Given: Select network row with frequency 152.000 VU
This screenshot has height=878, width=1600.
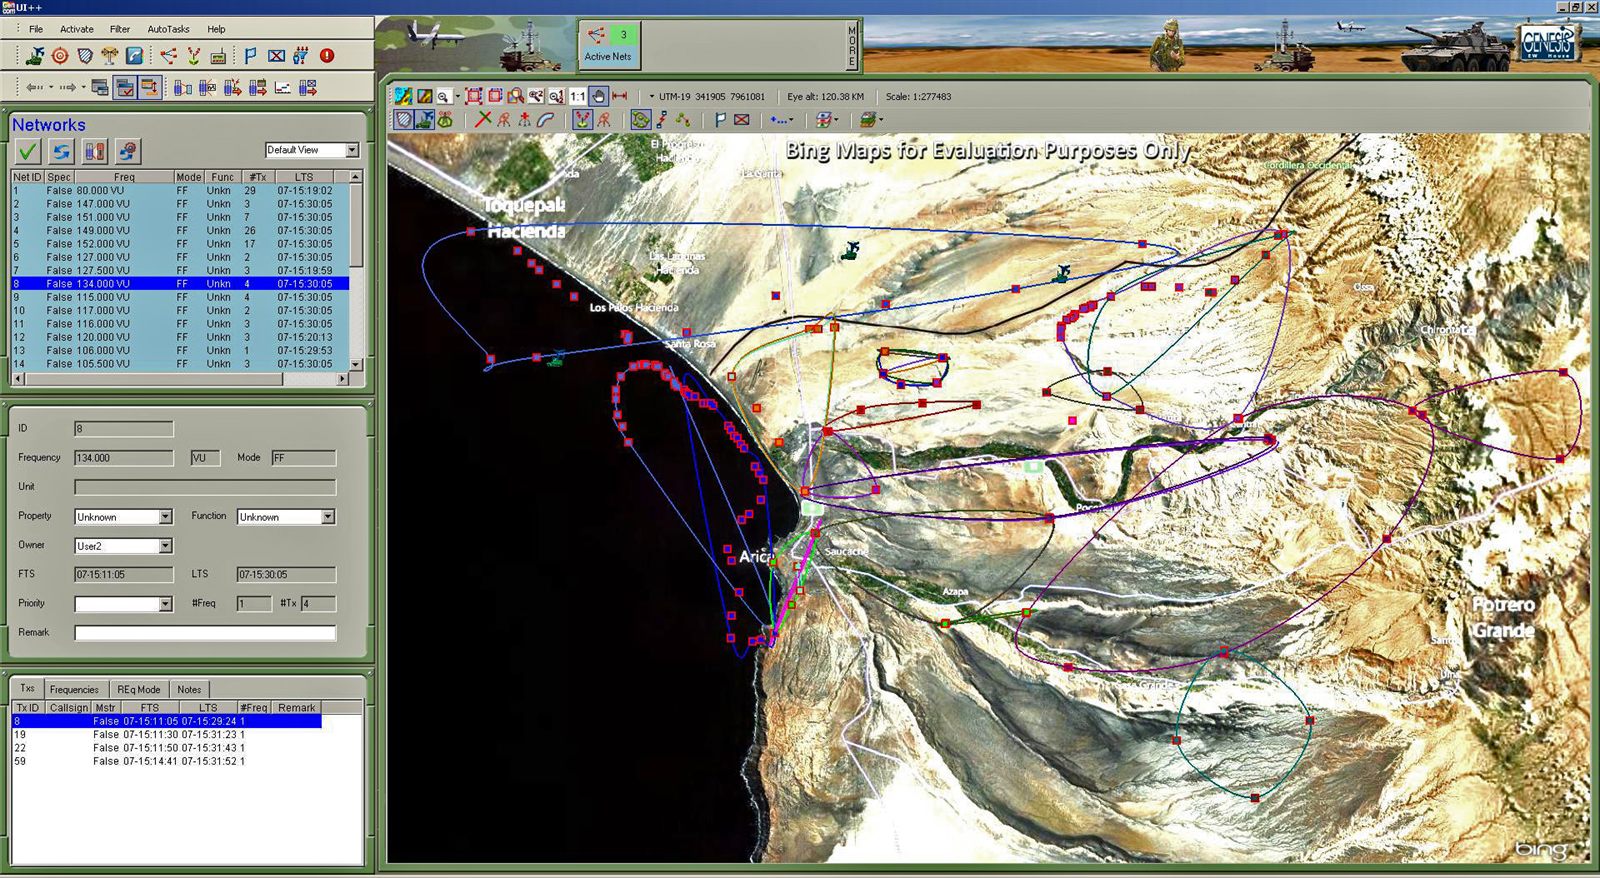Looking at the screenshot, I should coord(180,244).
